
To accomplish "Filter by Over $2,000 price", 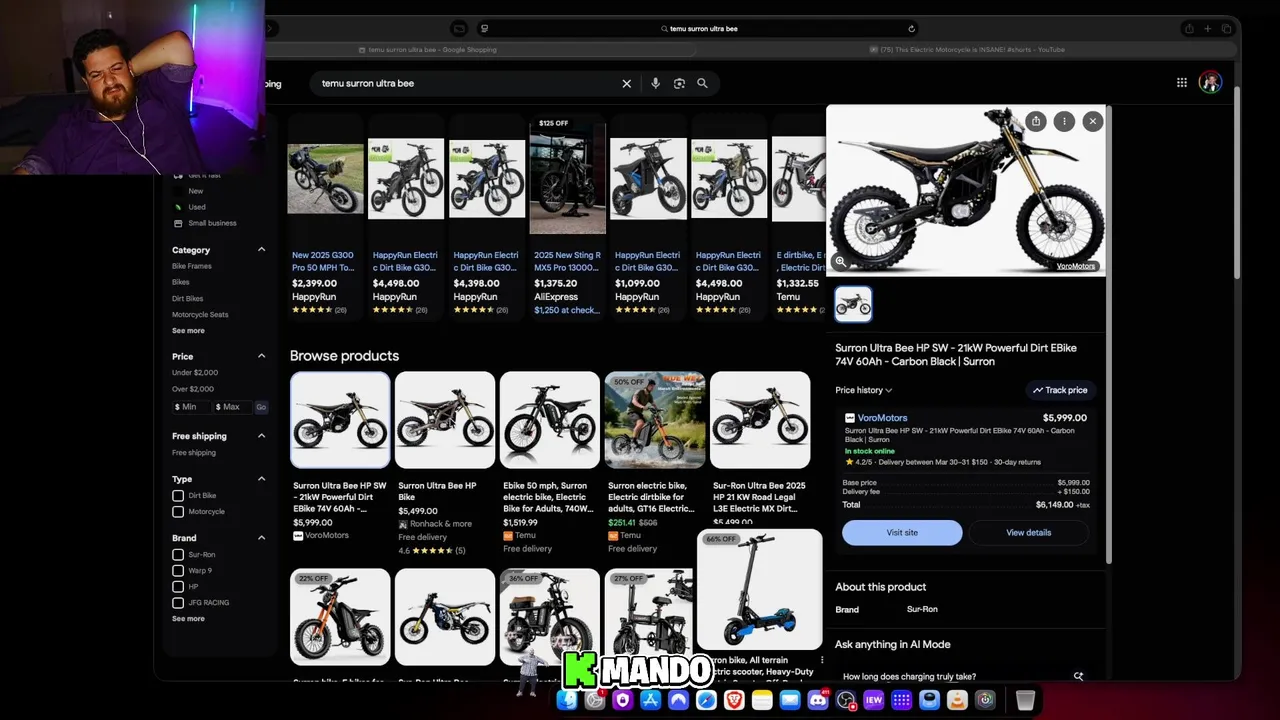I will 193,389.
